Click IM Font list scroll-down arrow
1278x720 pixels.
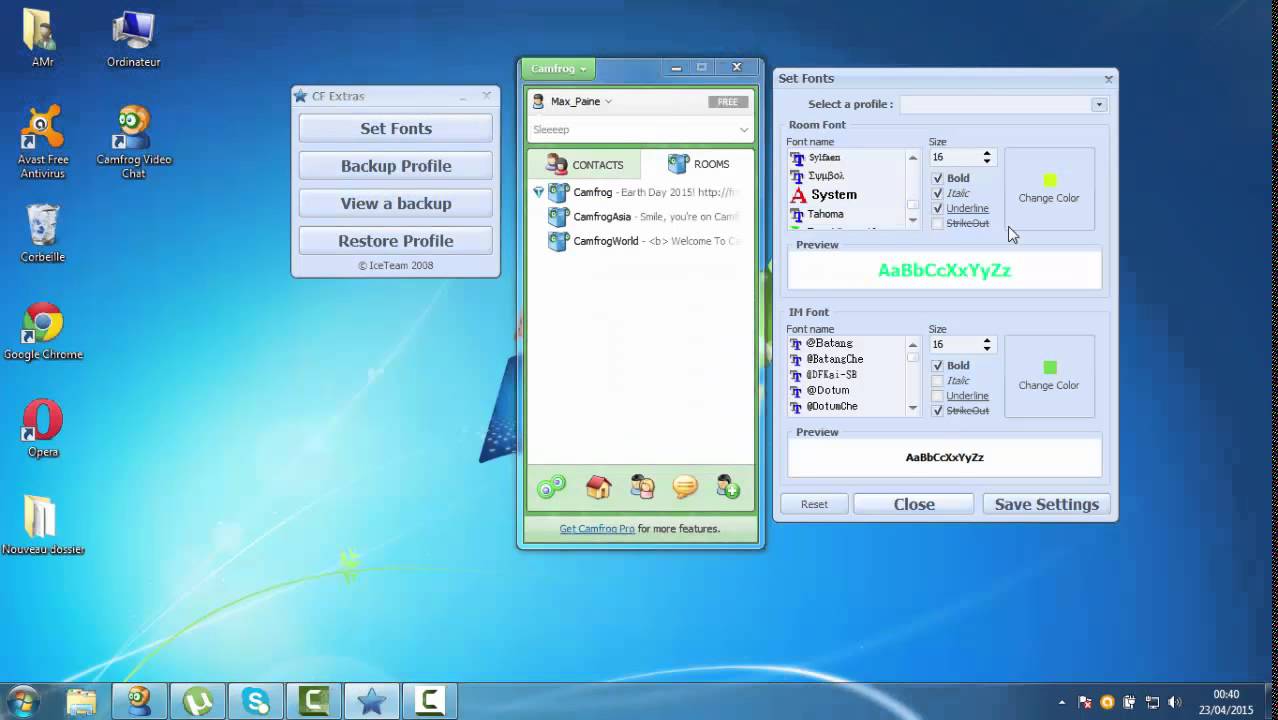(x=912, y=407)
